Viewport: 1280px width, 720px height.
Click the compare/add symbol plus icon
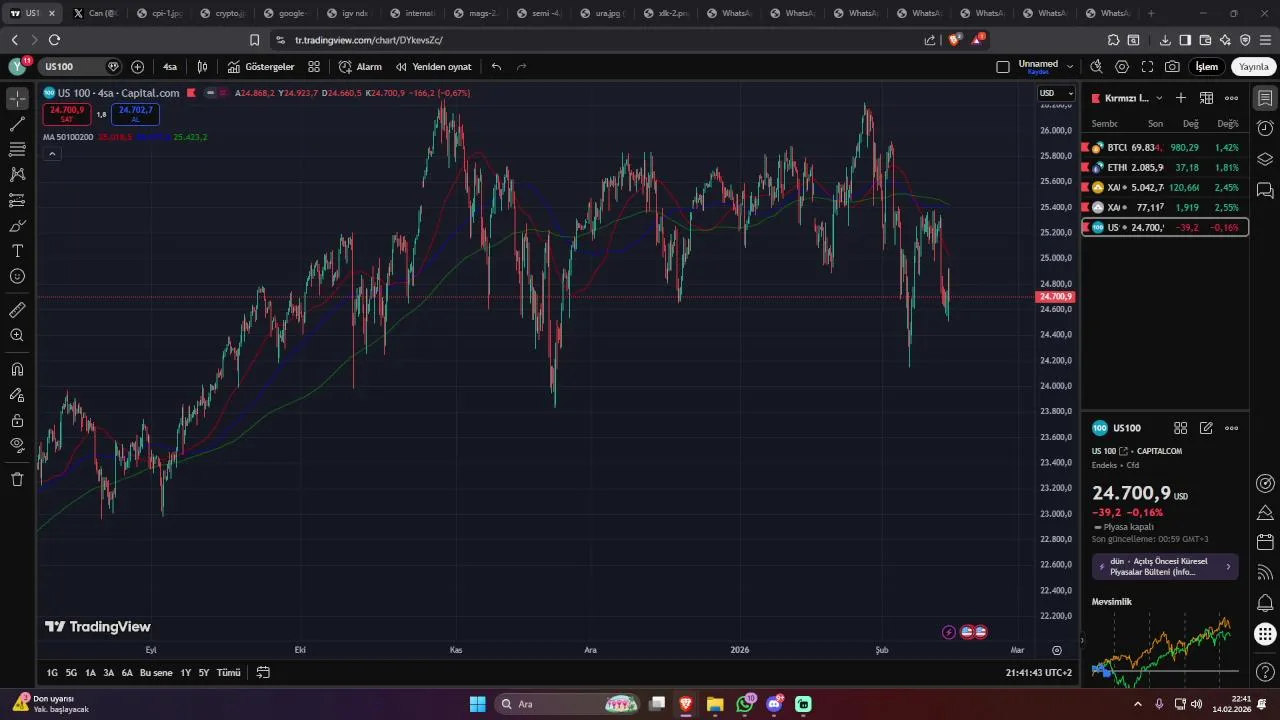[138, 67]
